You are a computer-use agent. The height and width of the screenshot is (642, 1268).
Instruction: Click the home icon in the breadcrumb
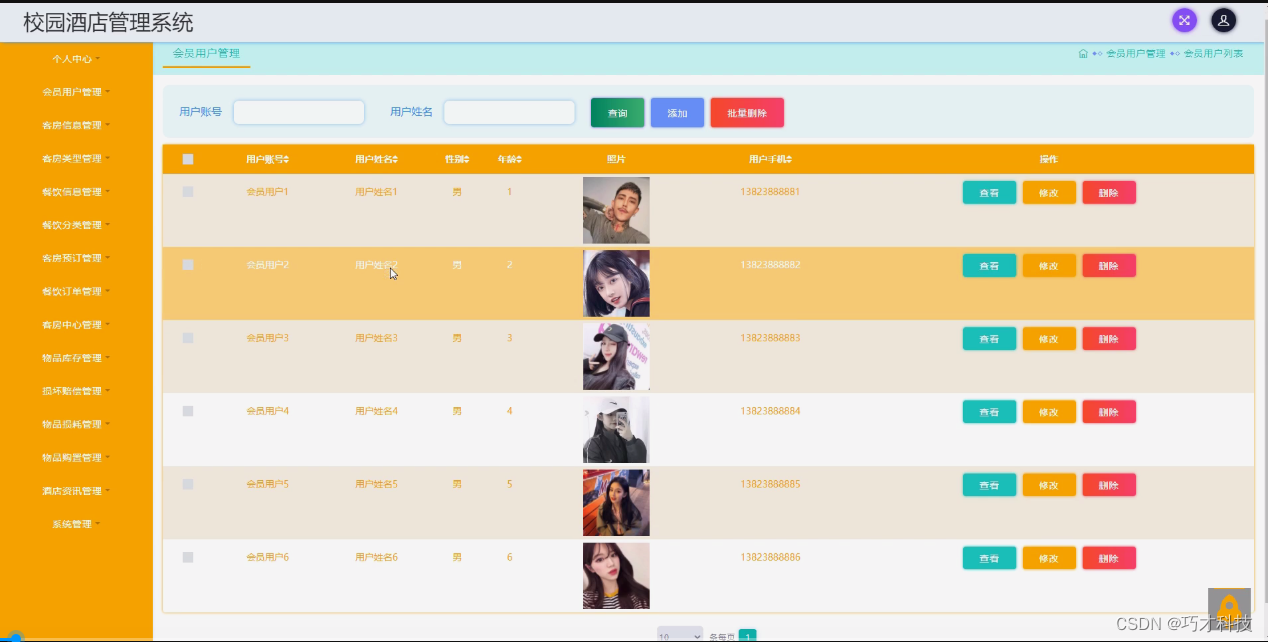(x=1083, y=54)
